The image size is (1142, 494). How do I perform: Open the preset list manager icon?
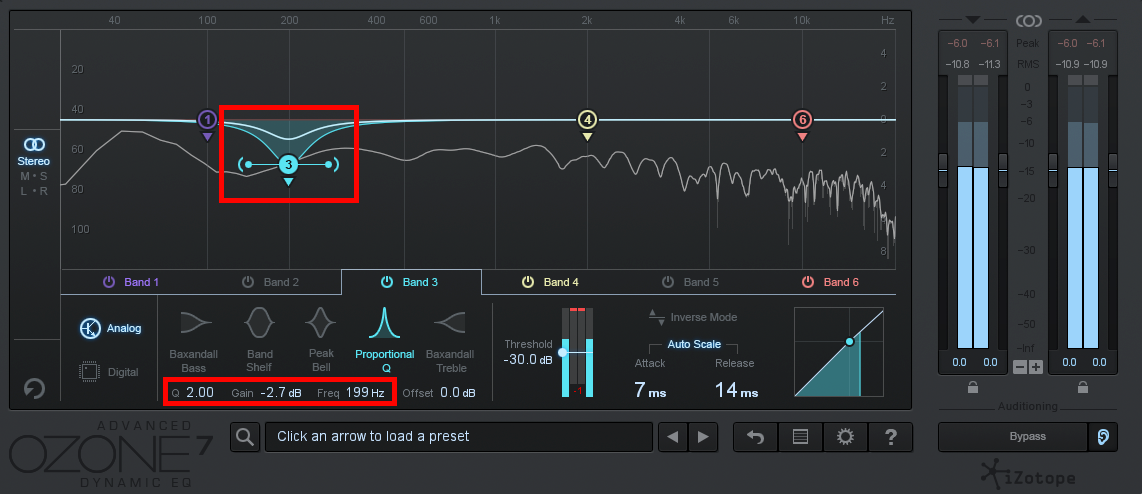click(800, 437)
